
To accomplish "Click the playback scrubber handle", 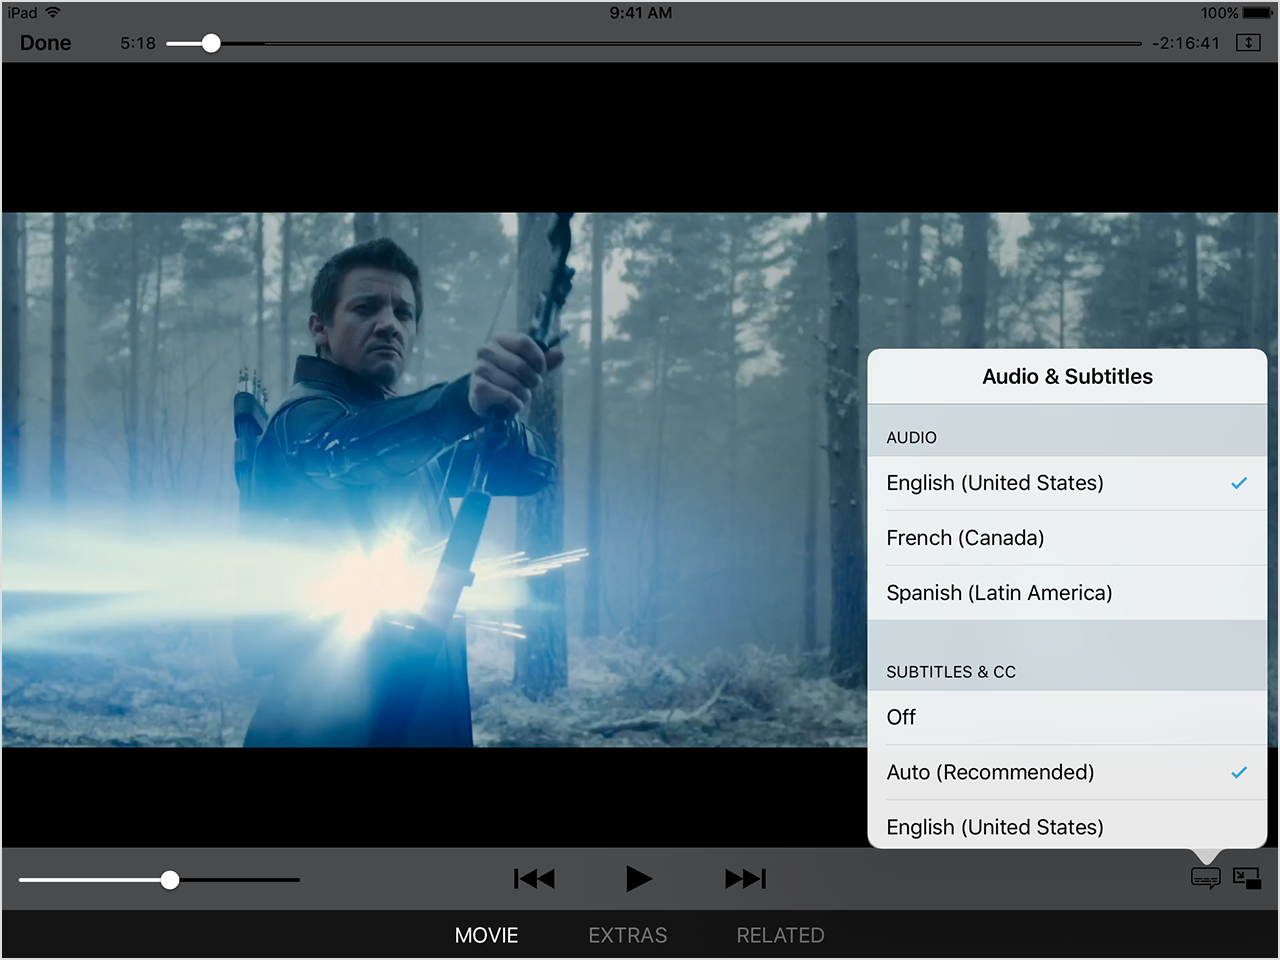I will tap(211, 43).
